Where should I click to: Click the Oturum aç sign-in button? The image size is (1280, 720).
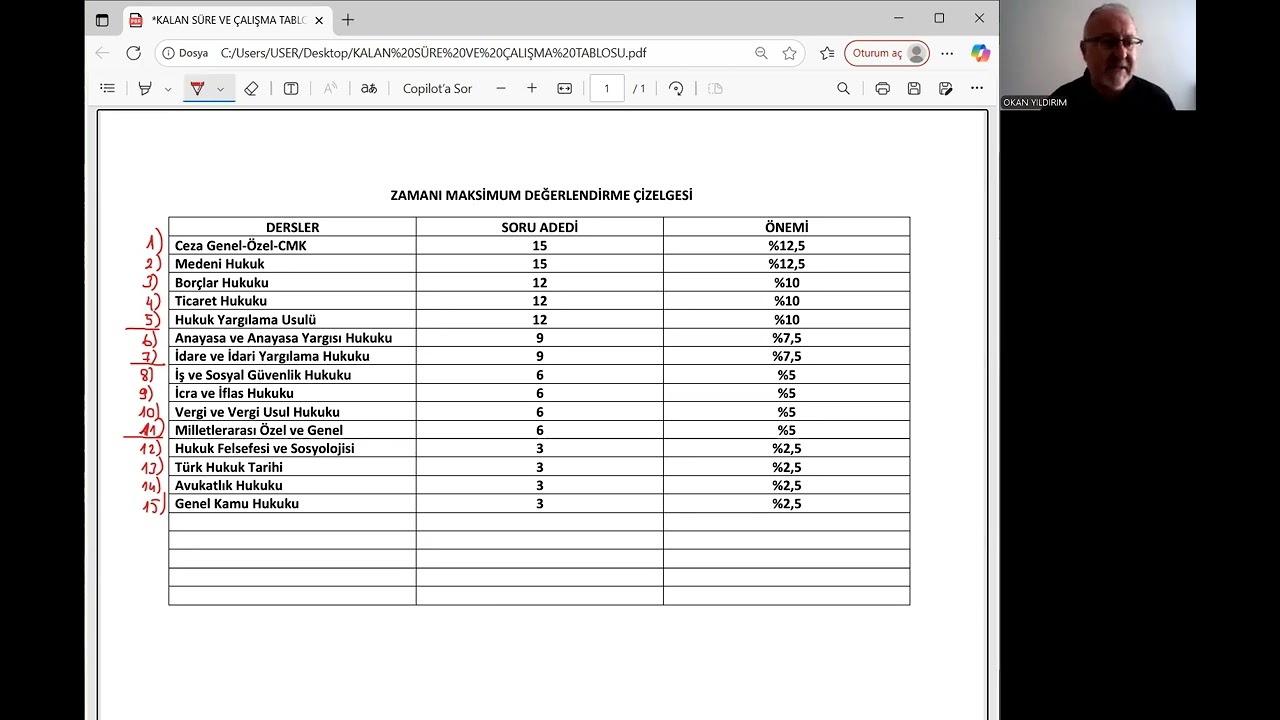click(x=887, y=53)
